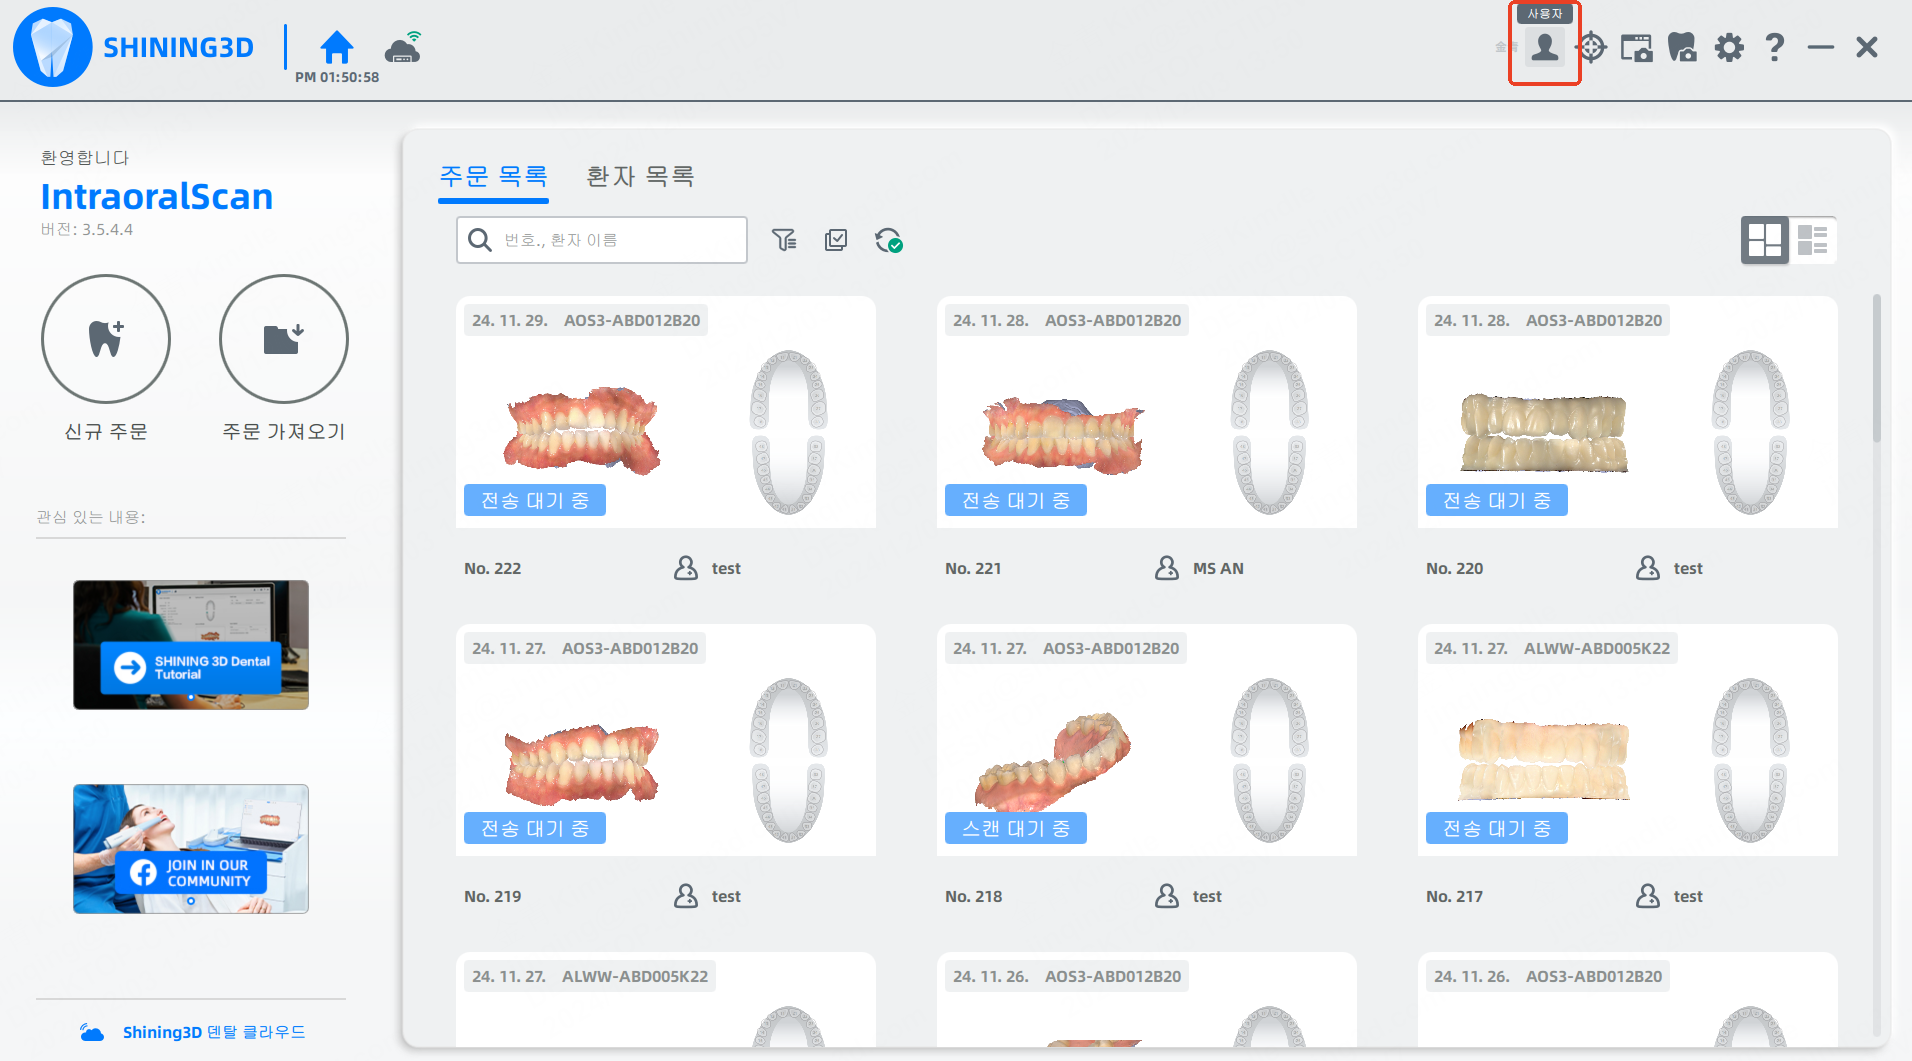Open the Join In Our Community banner

click(191, 849)
